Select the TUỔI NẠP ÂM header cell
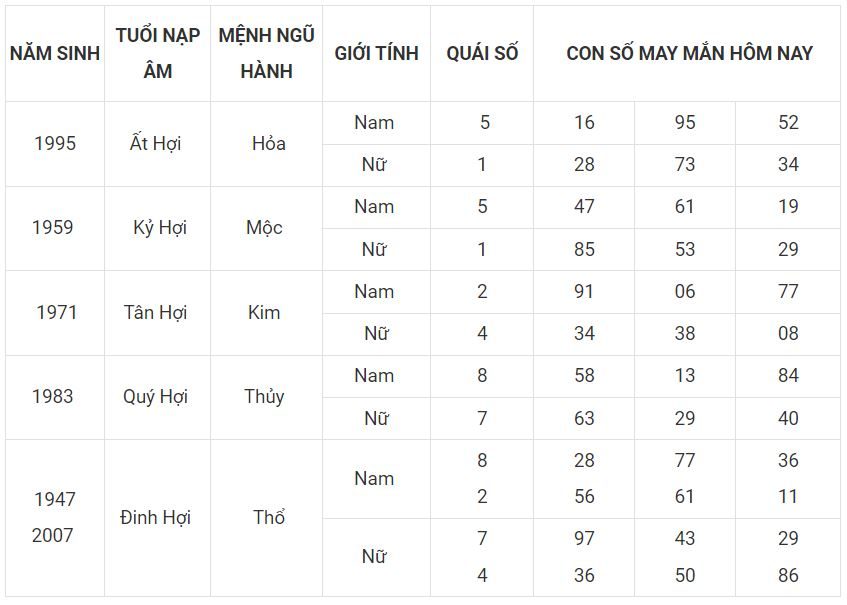This screenshot has height=605, width=847. [x=157, y=53]
